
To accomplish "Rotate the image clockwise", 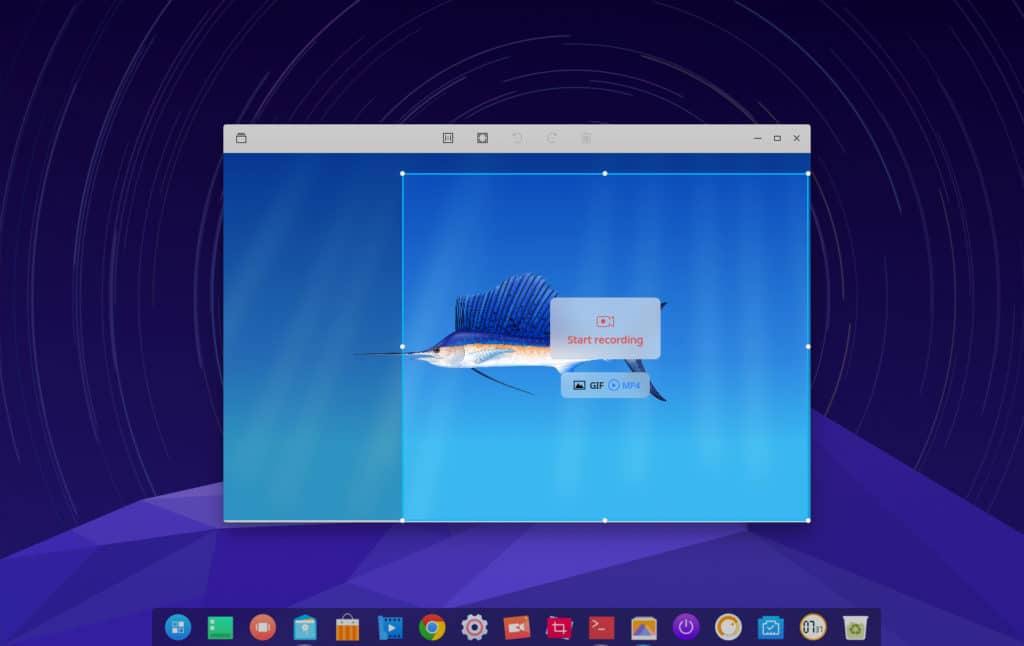I will 552,138.
